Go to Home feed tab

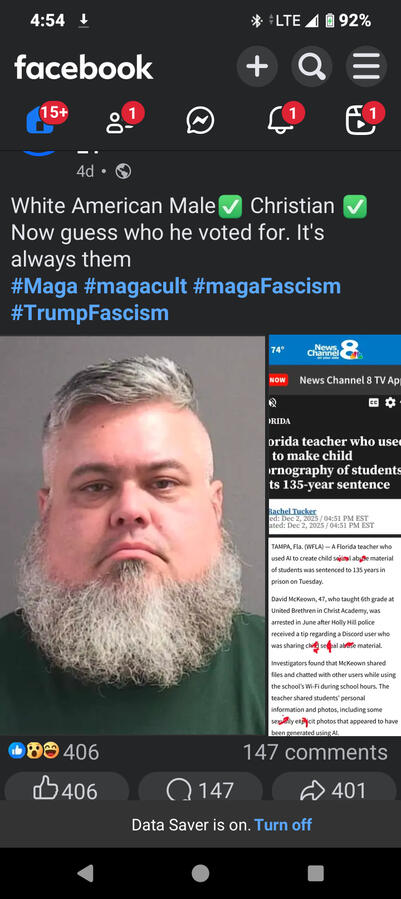coord(40,120)
